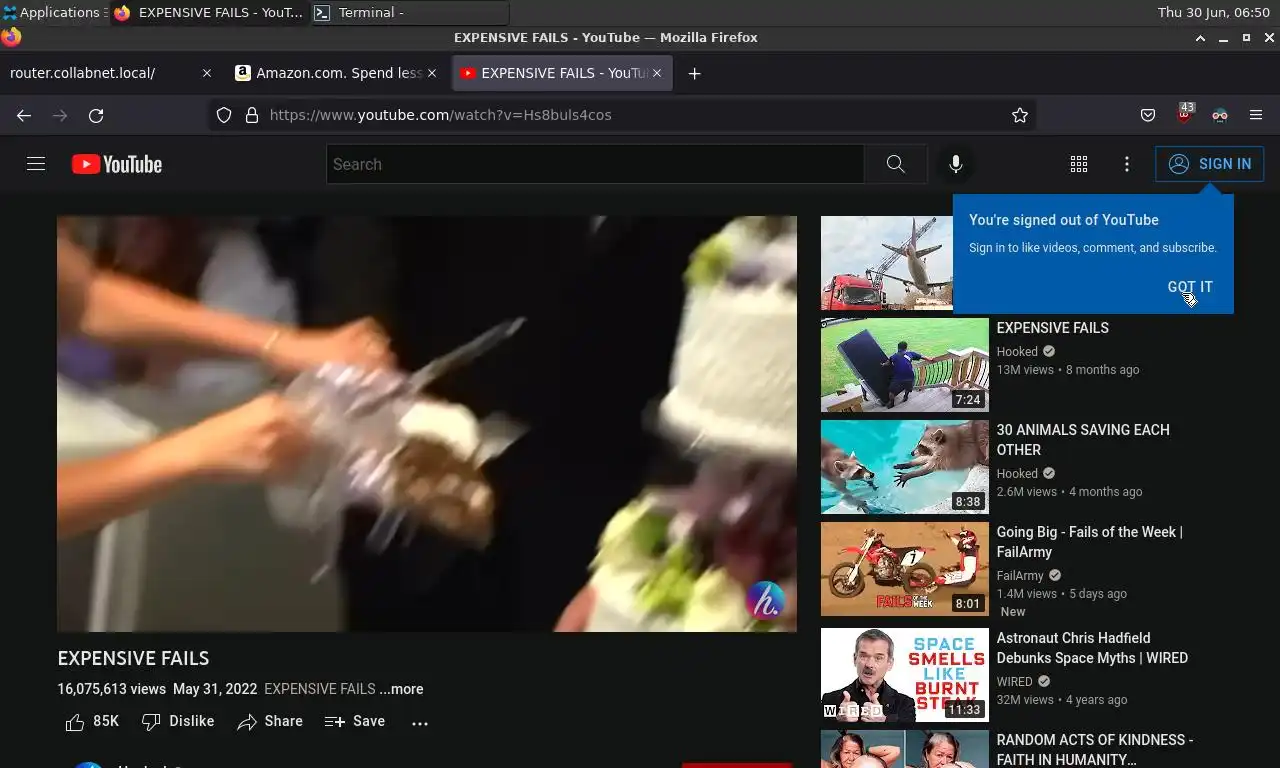Click 'RANDOM ACTS OF KINDNESS' title

[1095, 749]
